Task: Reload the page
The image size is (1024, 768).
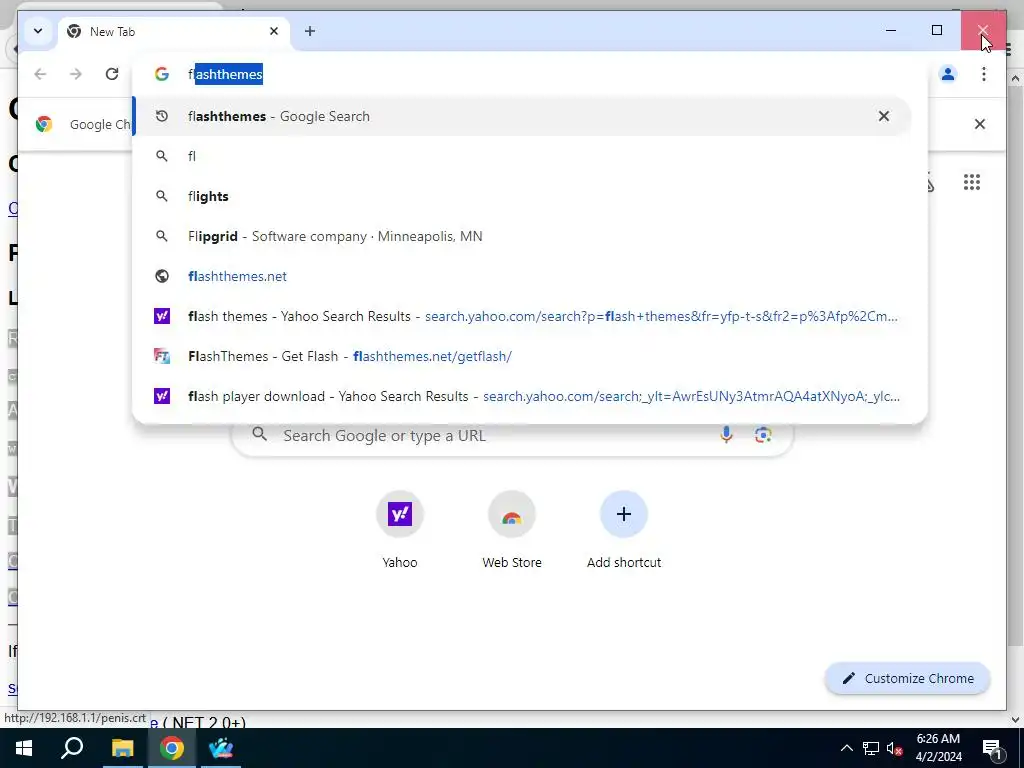Action: 112,74
